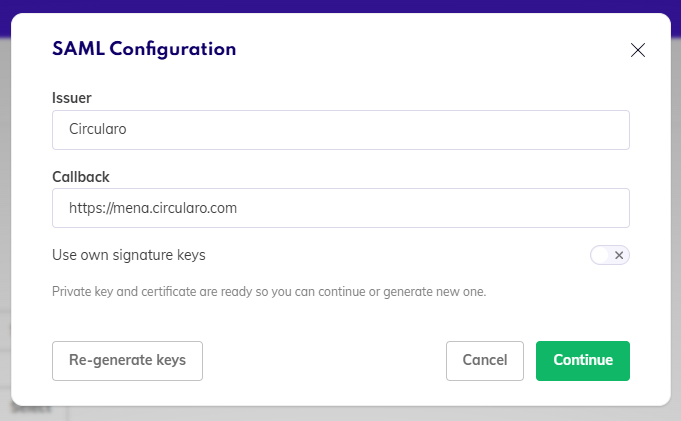Screen dimensions: 681x421
Task: Click the green Continue button
Action: (583, 361)
